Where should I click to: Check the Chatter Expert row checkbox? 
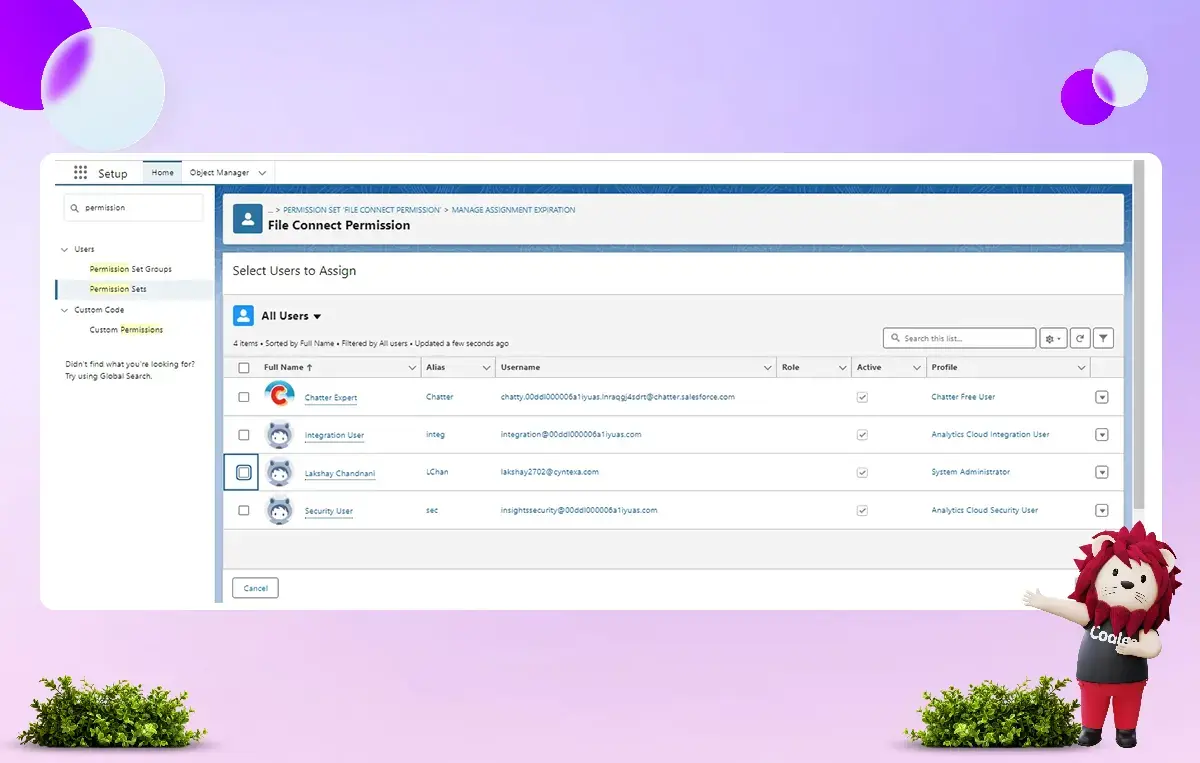[x=244, y=397]
